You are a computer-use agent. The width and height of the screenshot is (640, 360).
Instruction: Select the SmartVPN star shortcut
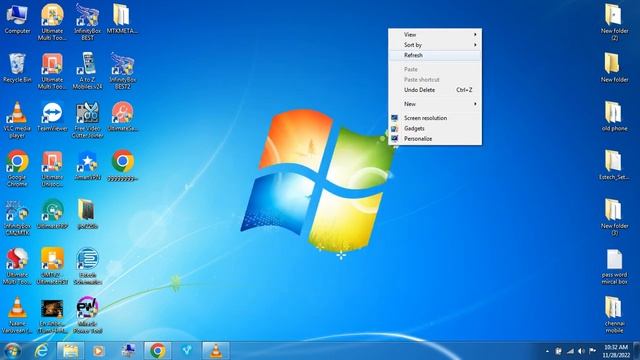[x=87, y=166]
